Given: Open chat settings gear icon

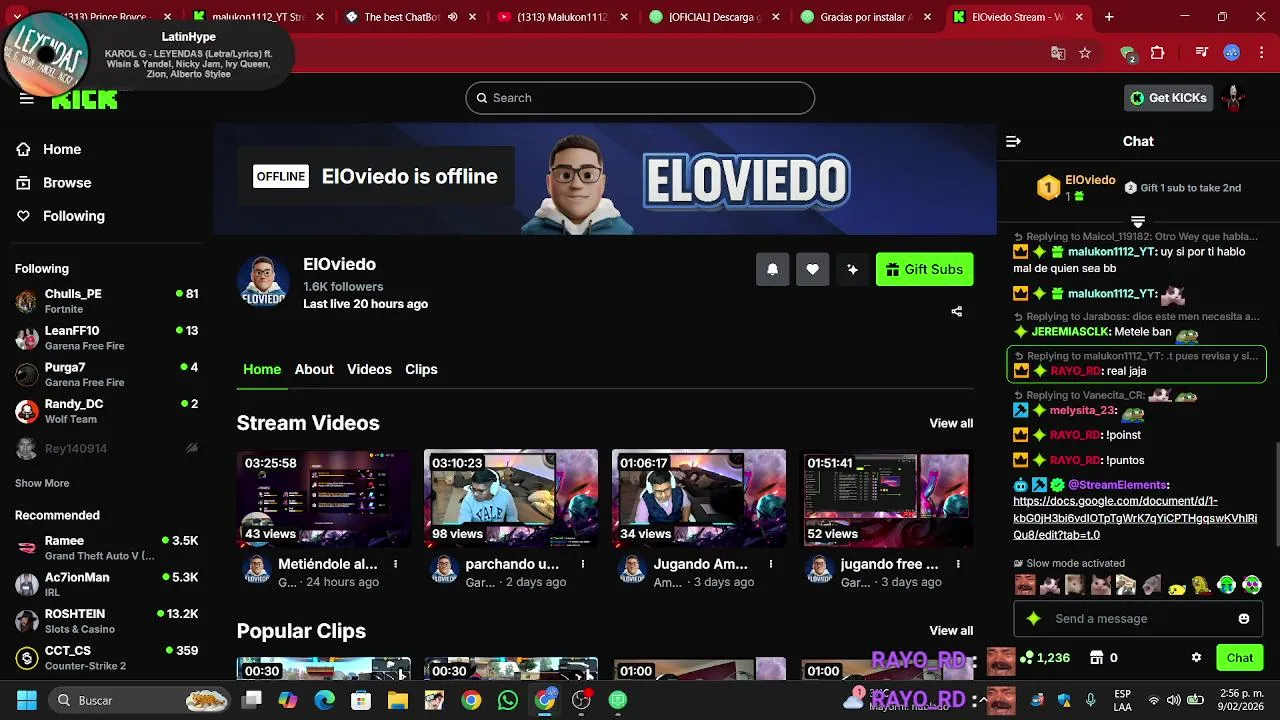Looking at the screenshot, I should 1196,658.
